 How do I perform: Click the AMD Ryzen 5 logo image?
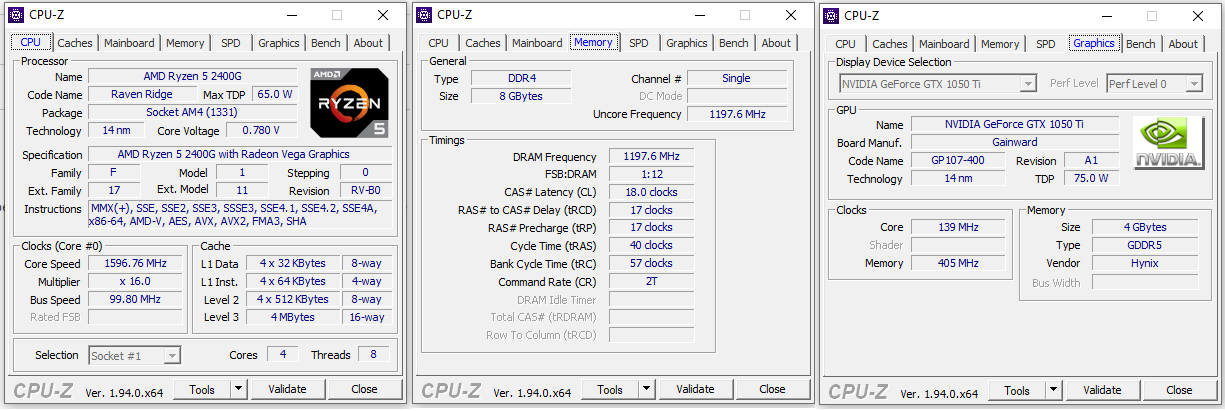(349, 103)
